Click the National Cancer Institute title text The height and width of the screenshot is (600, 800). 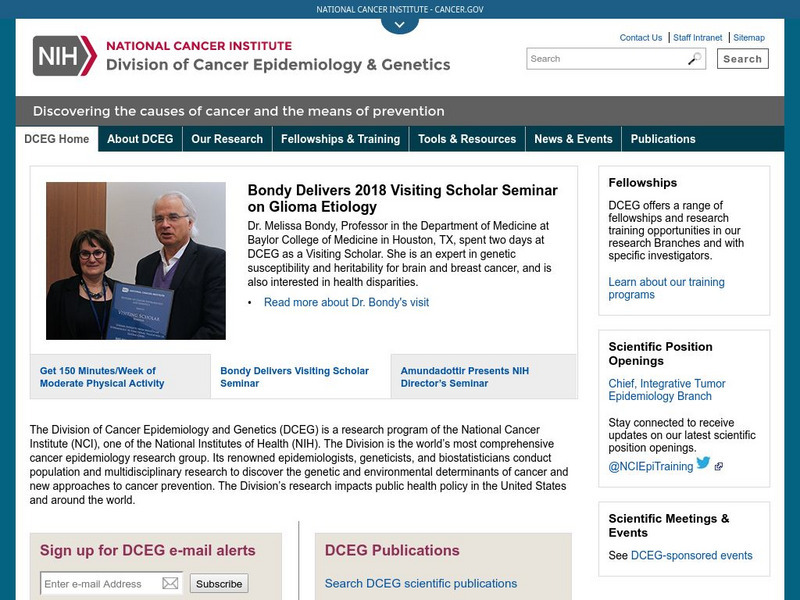click(199, 46)
